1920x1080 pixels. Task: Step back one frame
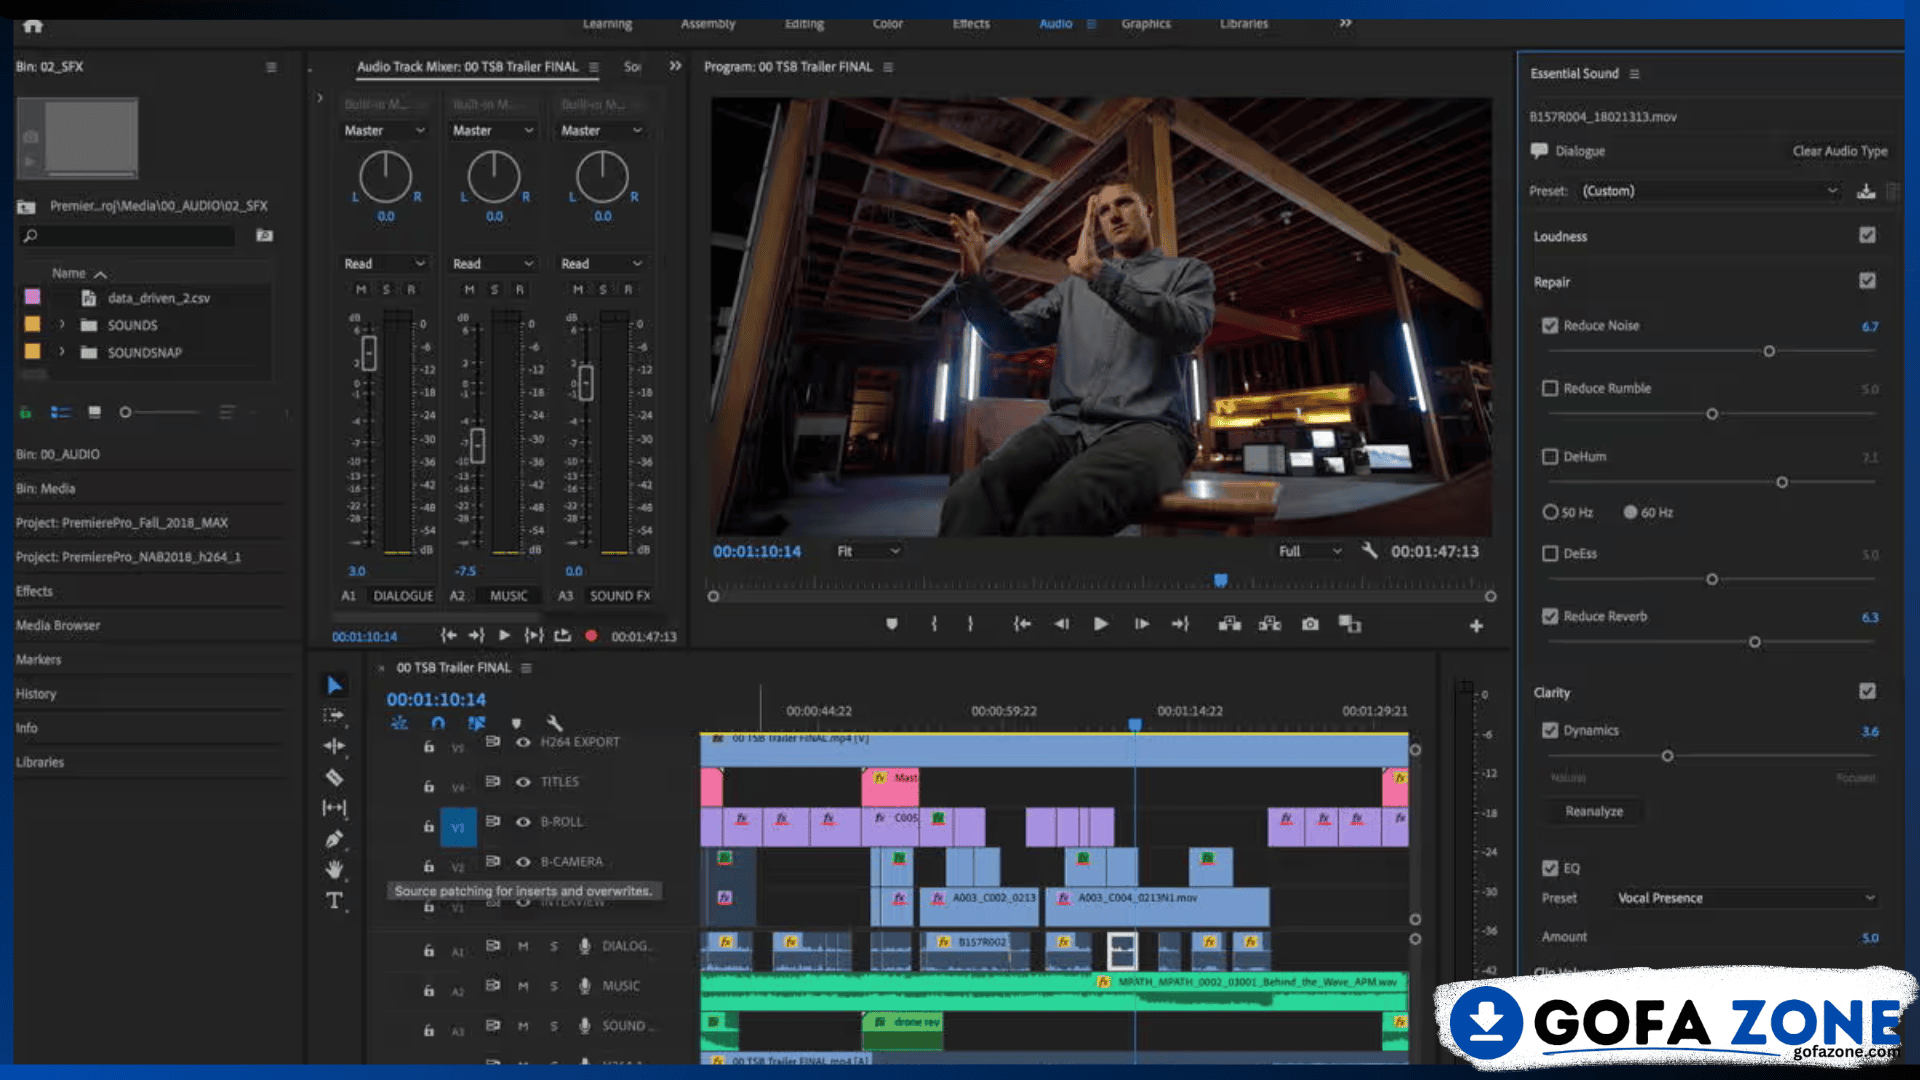[x=1061, y=624]
